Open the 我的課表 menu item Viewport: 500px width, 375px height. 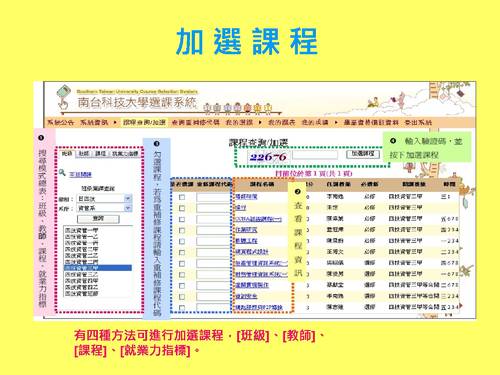282,122
